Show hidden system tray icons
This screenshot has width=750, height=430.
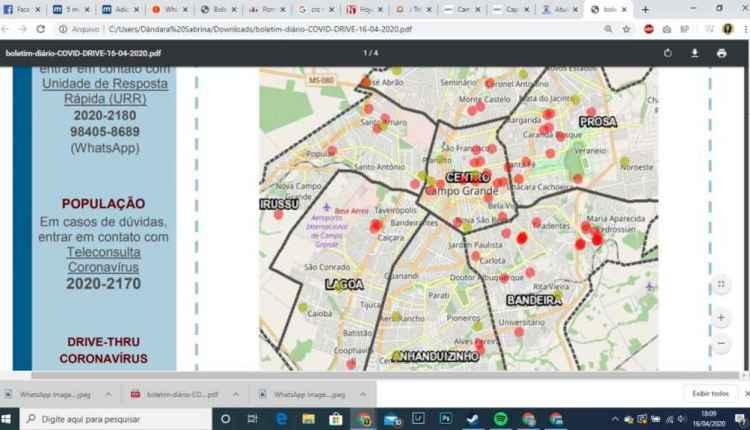click(x=615, y=419)
